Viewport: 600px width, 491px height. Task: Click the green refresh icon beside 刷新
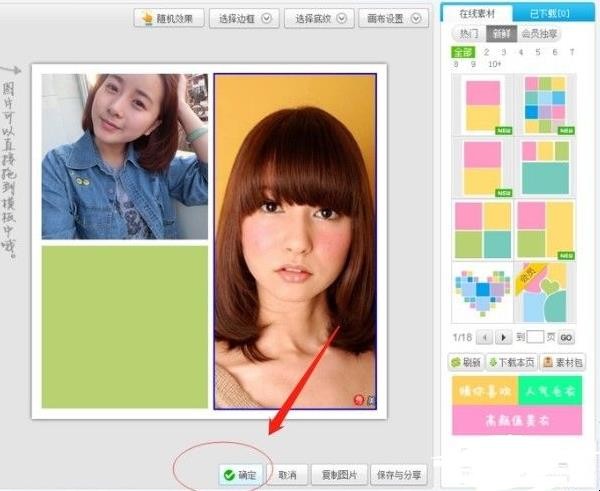[456, 362]
